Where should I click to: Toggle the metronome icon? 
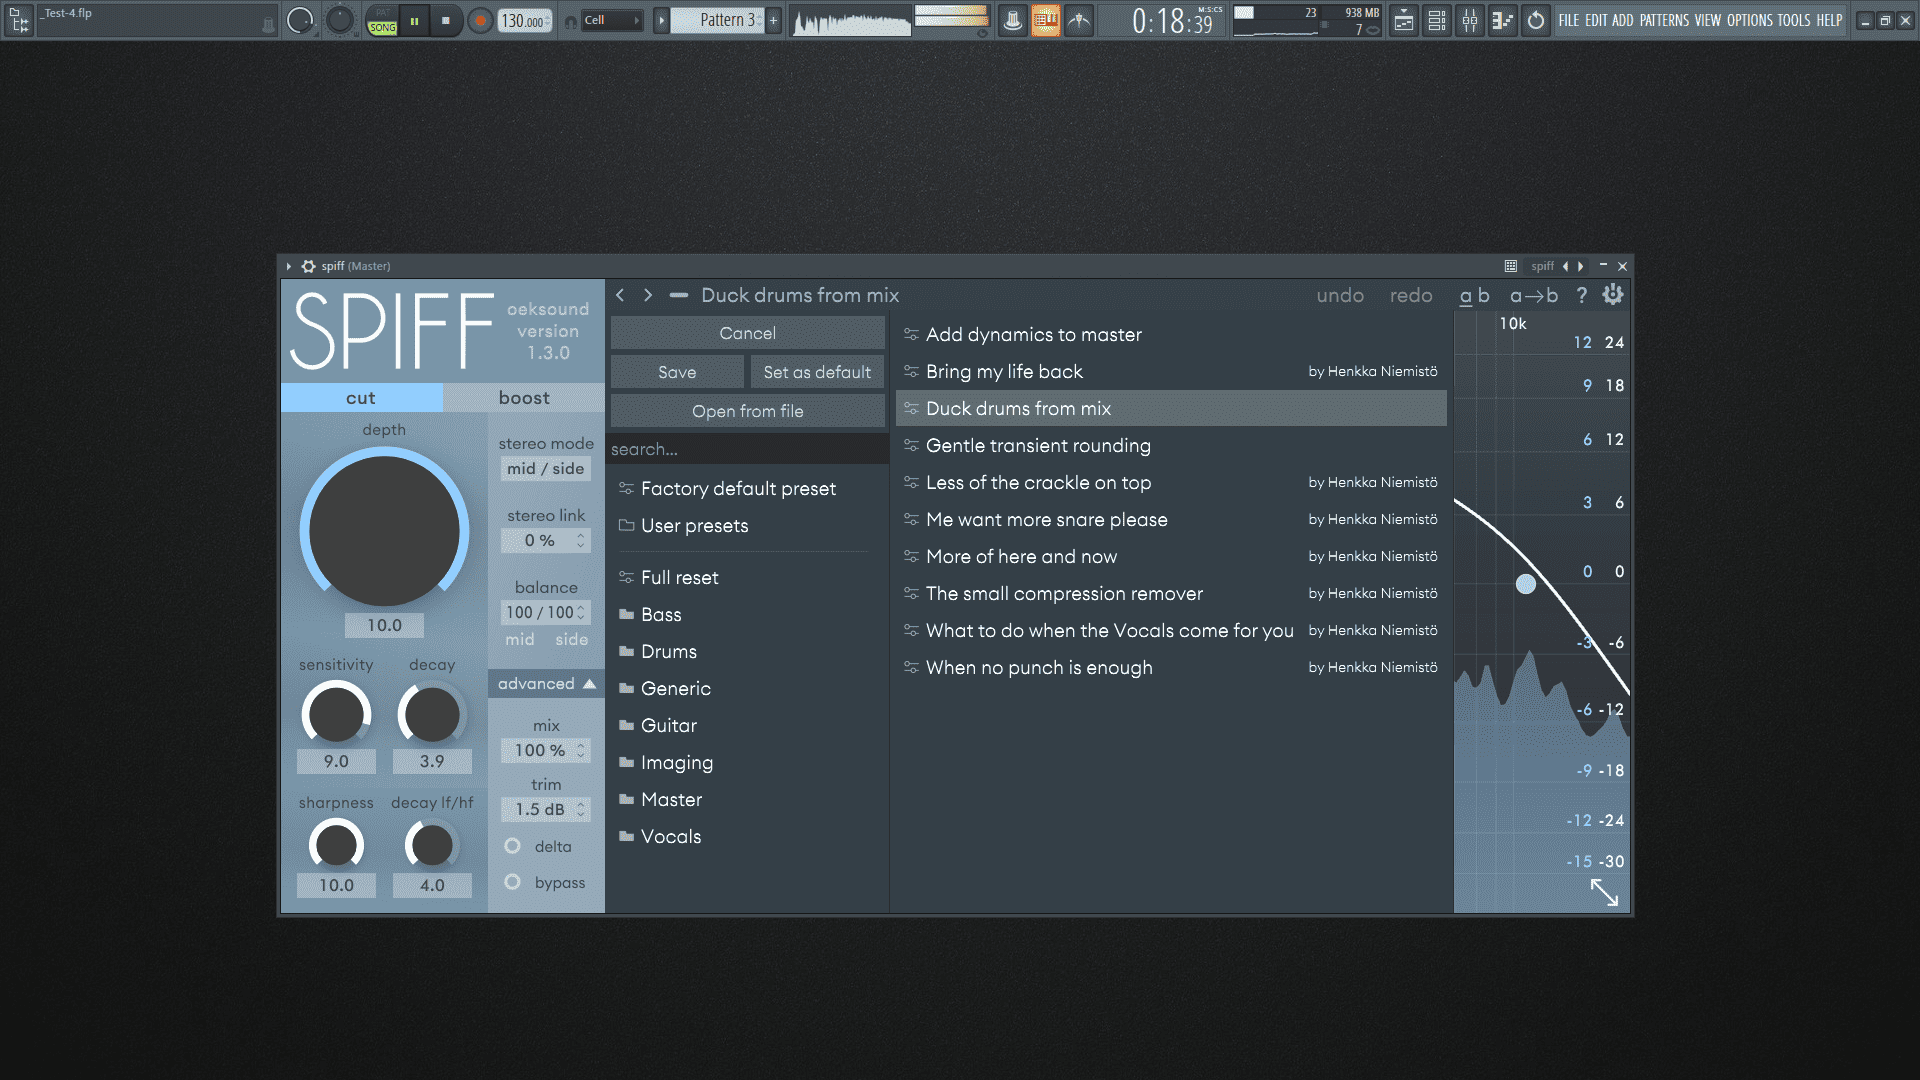pyautogui.click(x=1013, y=20)
